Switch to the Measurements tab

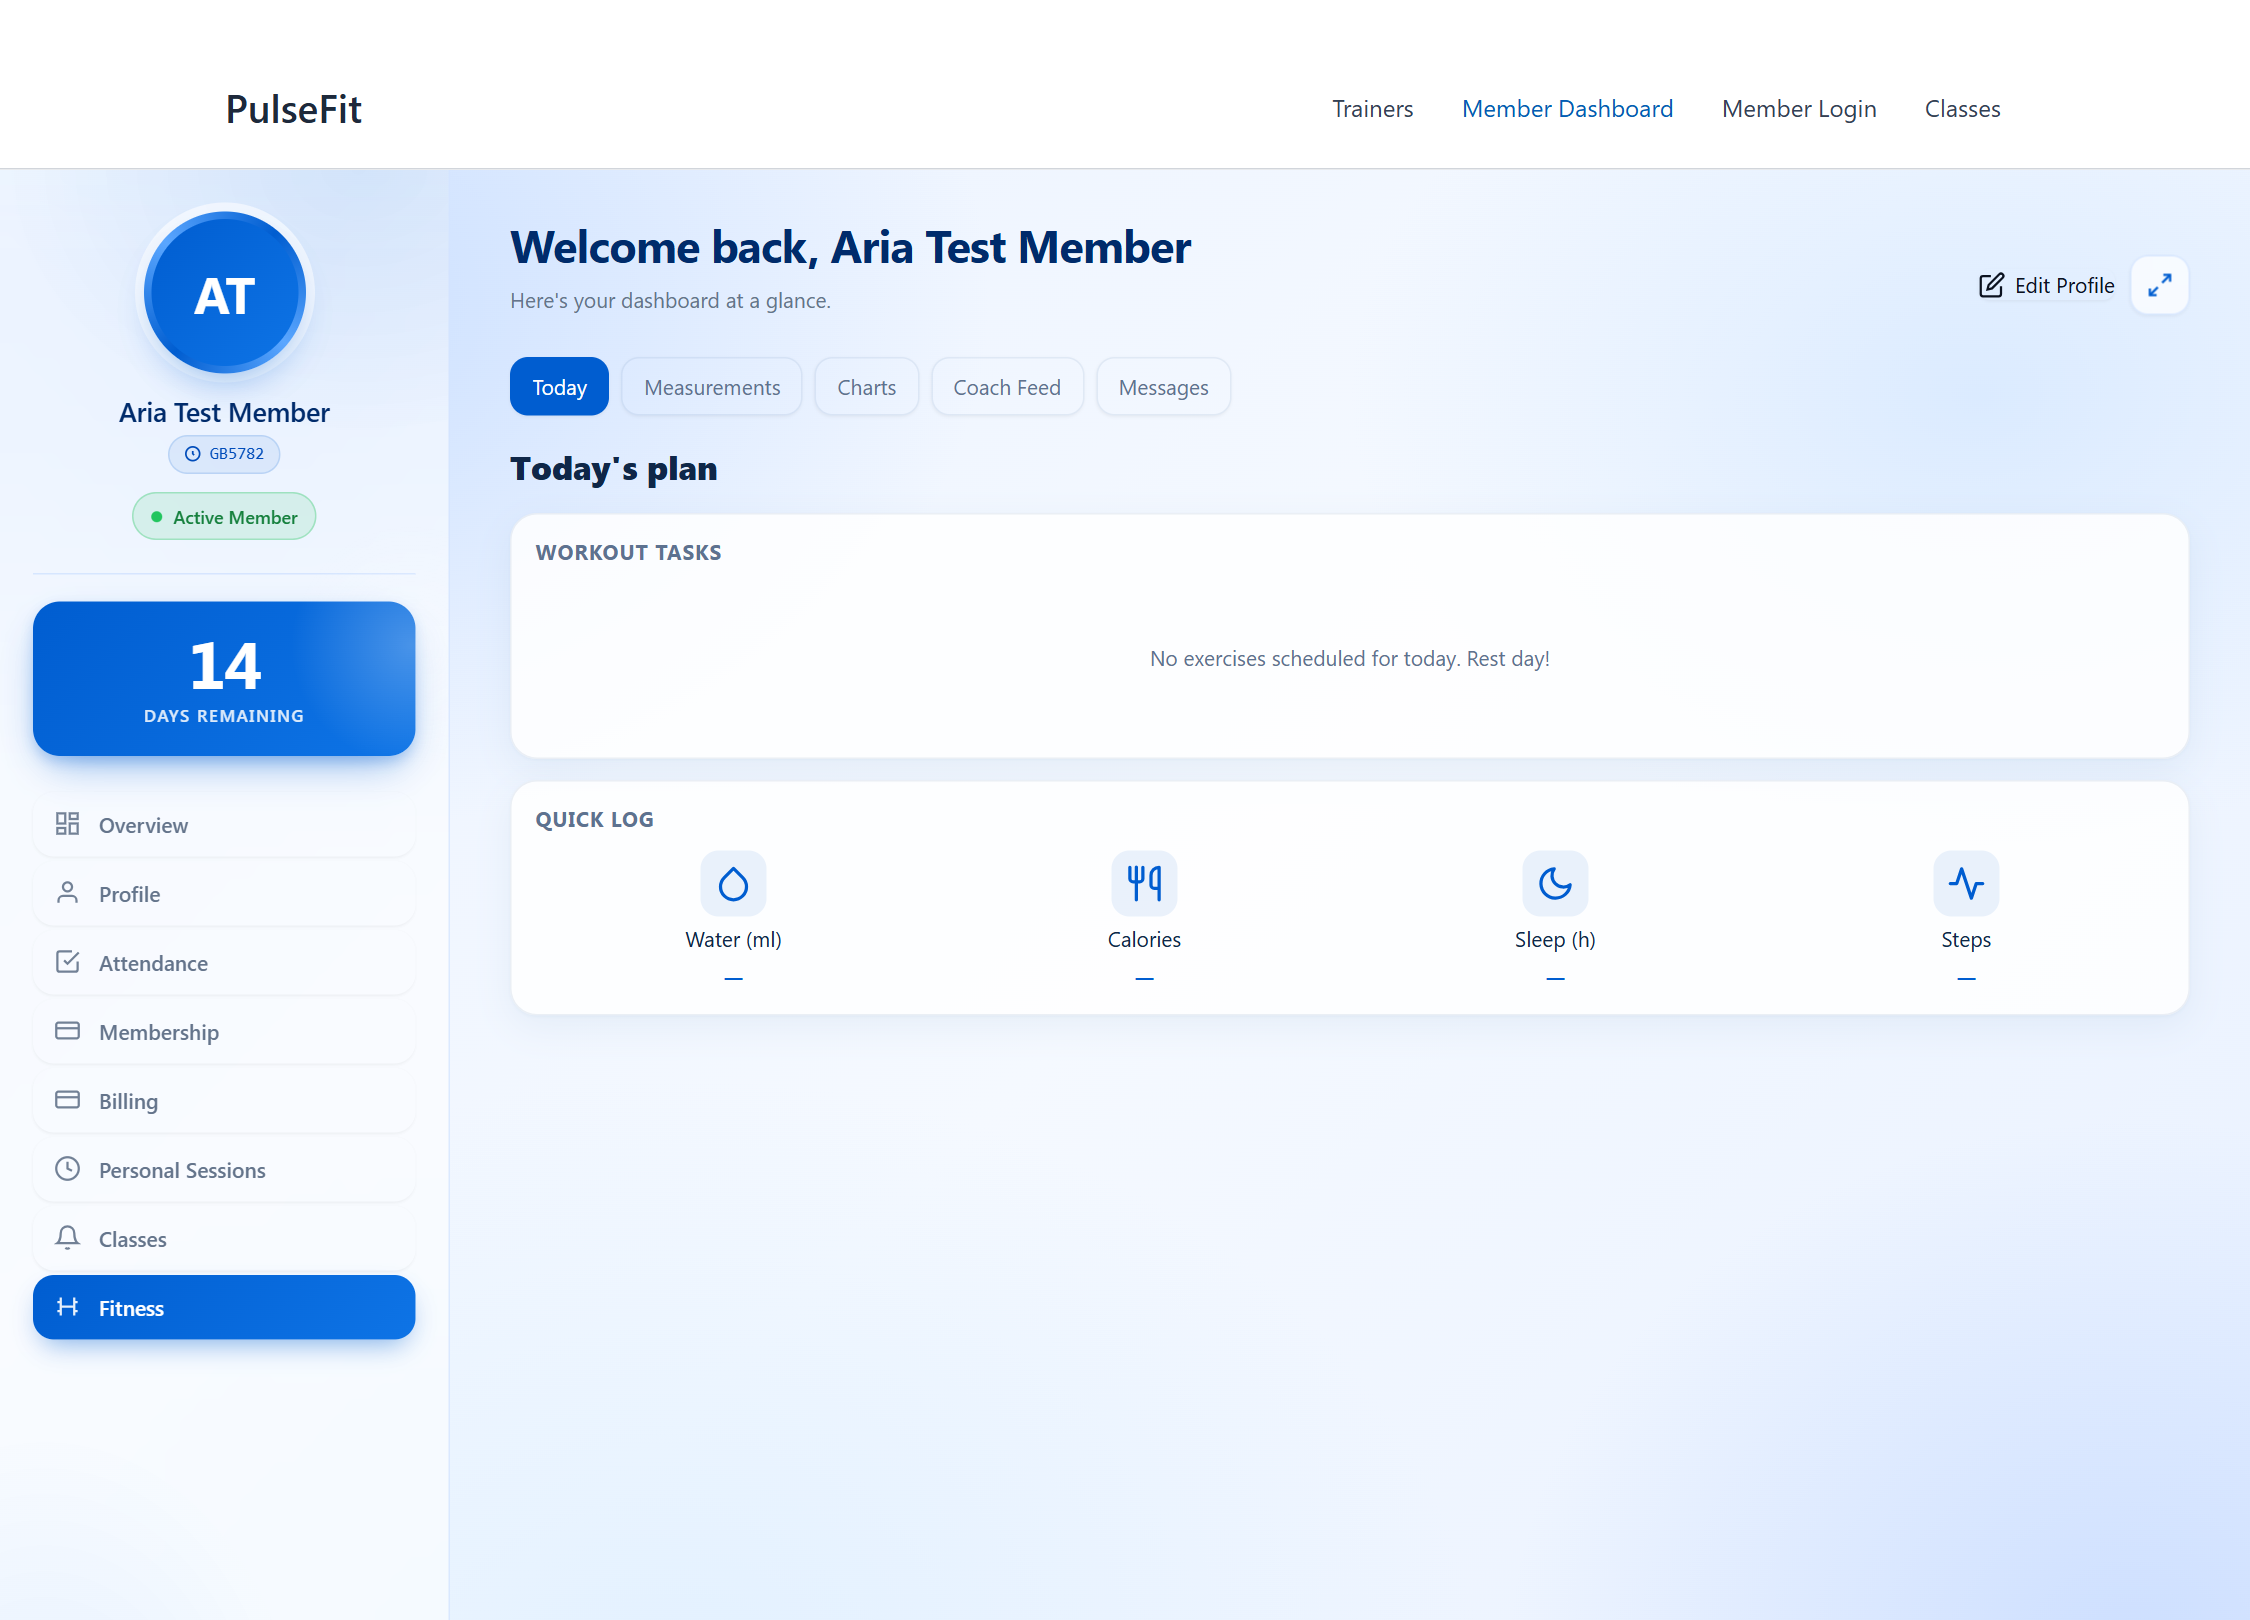coord(712,387)
